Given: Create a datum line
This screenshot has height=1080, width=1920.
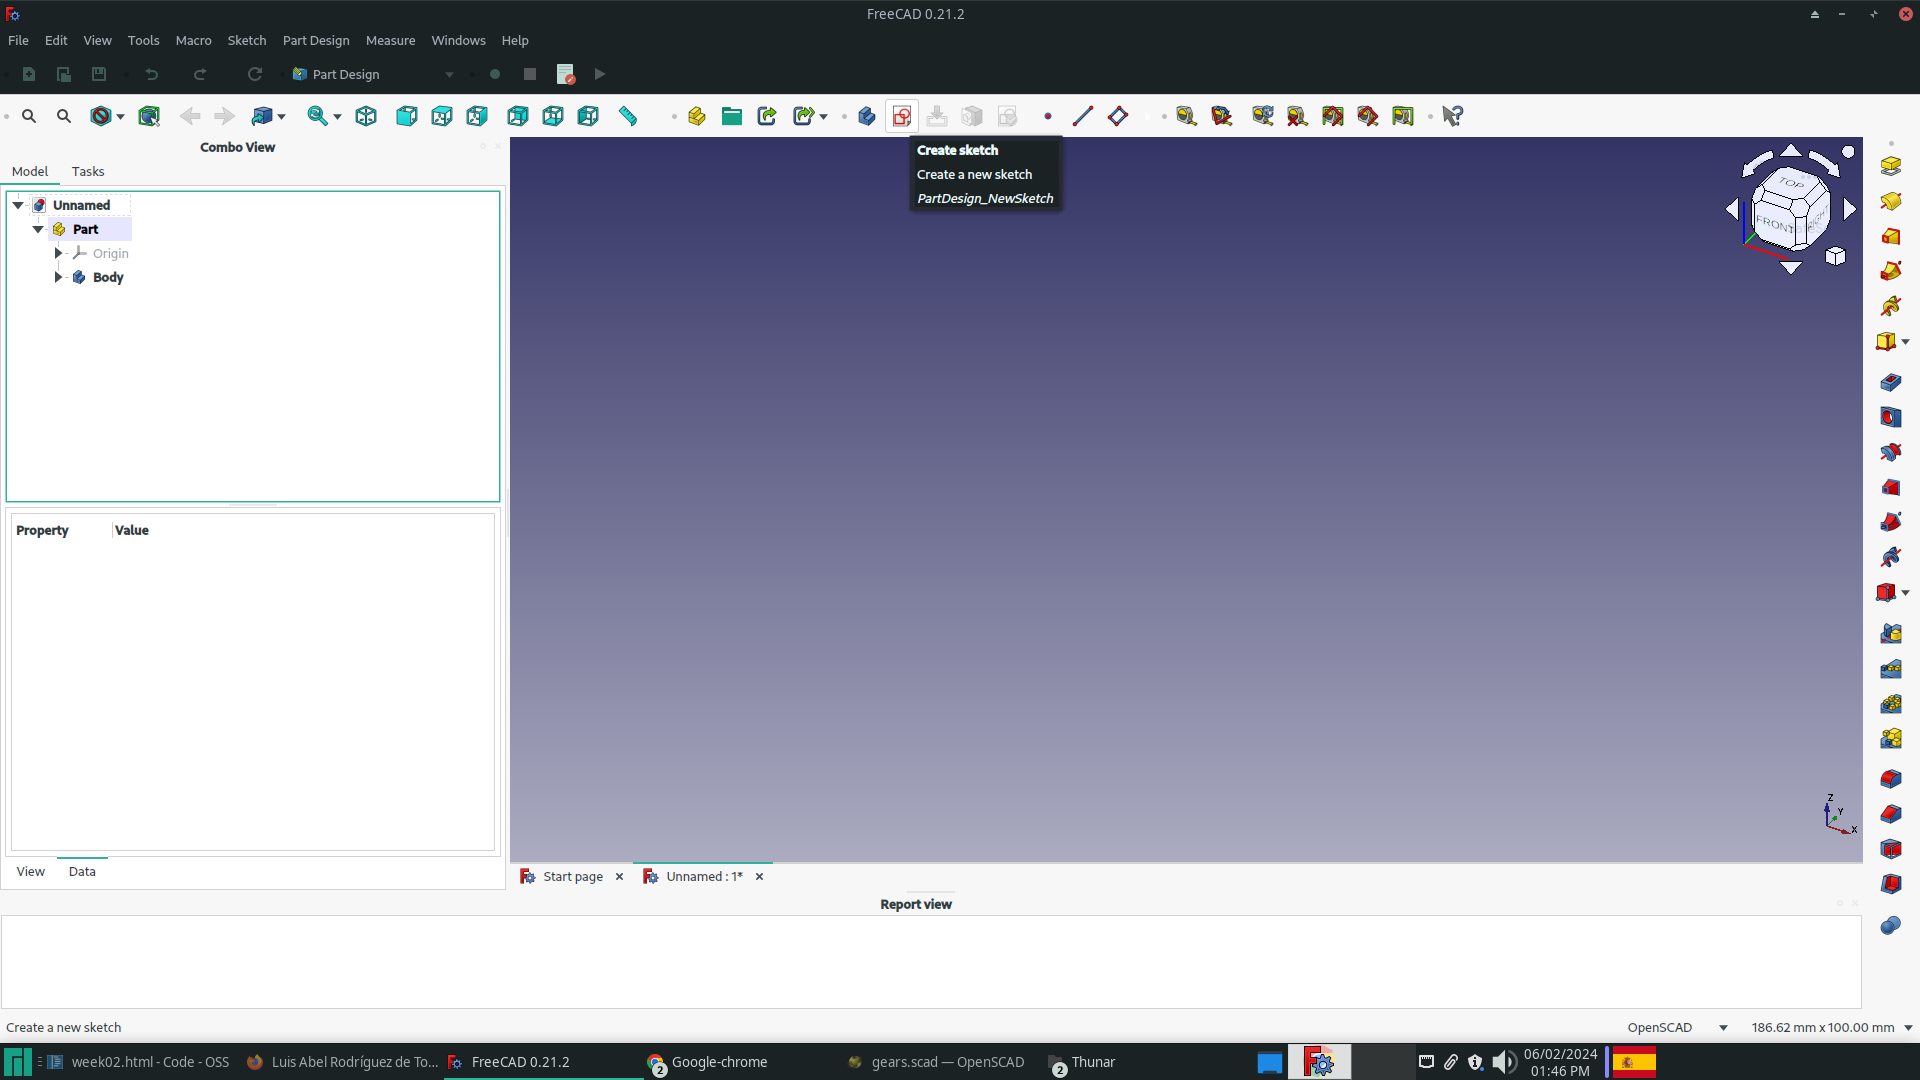Looking at the screenshot, I should 1083,116.
